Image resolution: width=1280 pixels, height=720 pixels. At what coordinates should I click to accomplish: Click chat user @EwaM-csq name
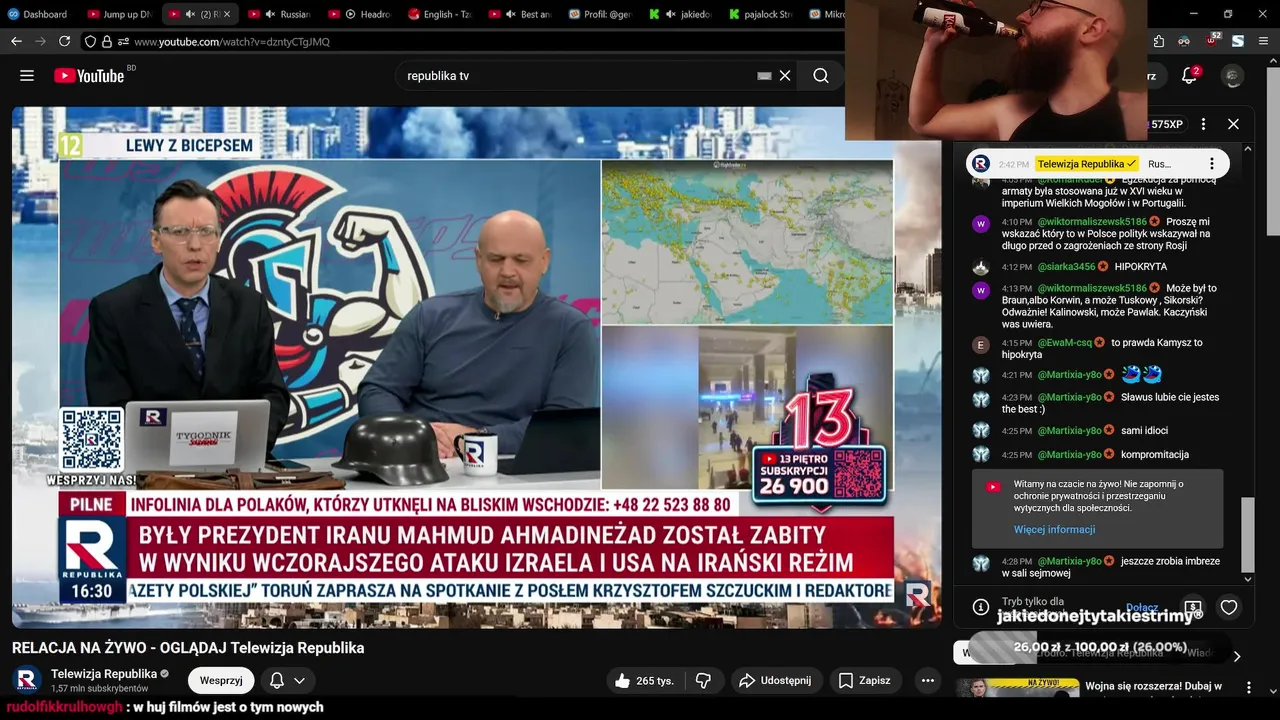click(x=1064, y=342)
